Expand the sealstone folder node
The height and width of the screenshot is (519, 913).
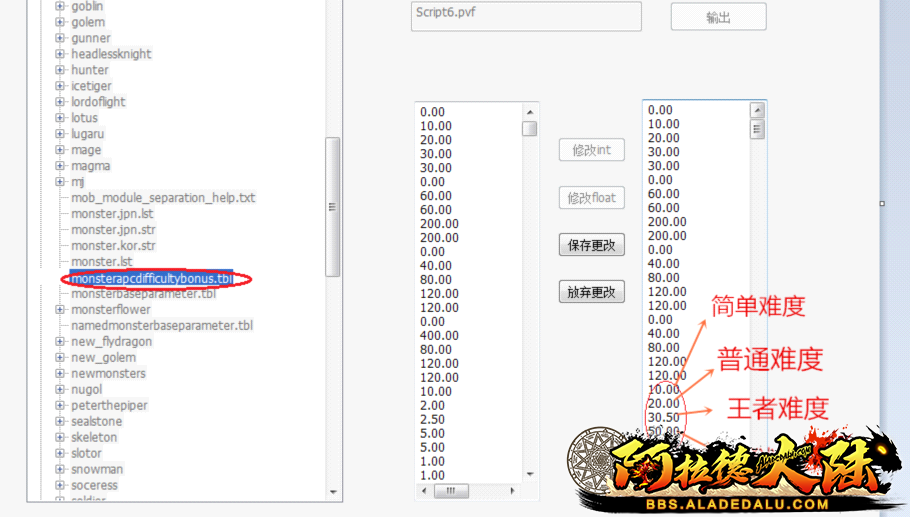pos(60,422)
